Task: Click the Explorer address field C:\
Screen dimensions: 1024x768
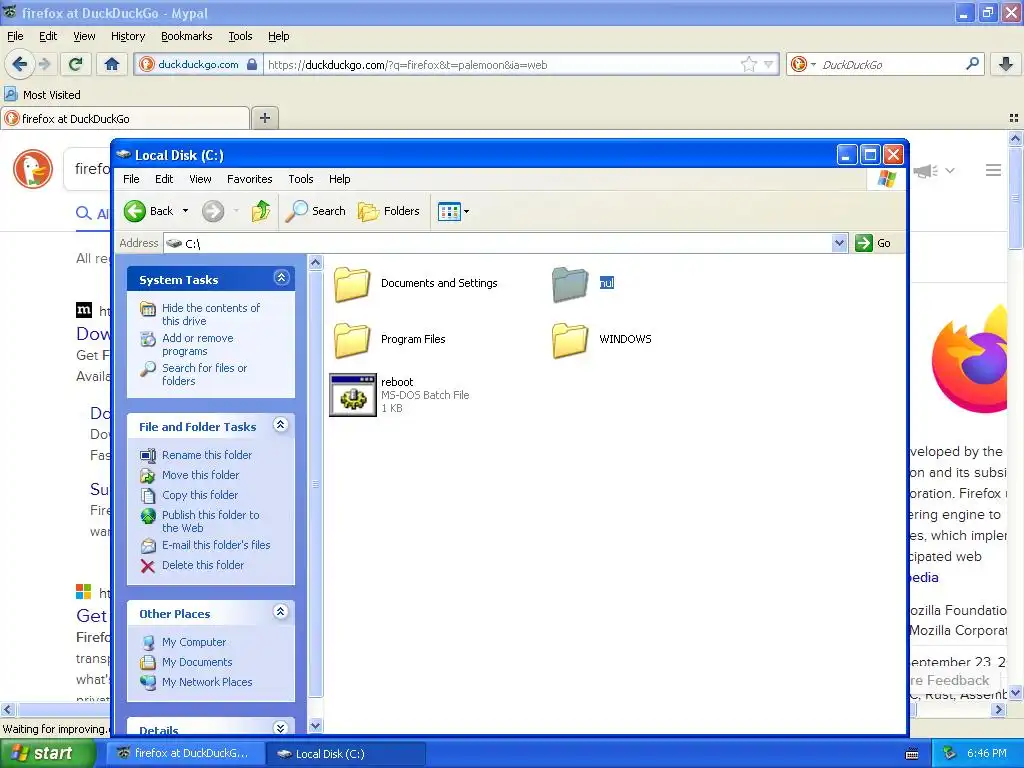Action: coord(498,243)
